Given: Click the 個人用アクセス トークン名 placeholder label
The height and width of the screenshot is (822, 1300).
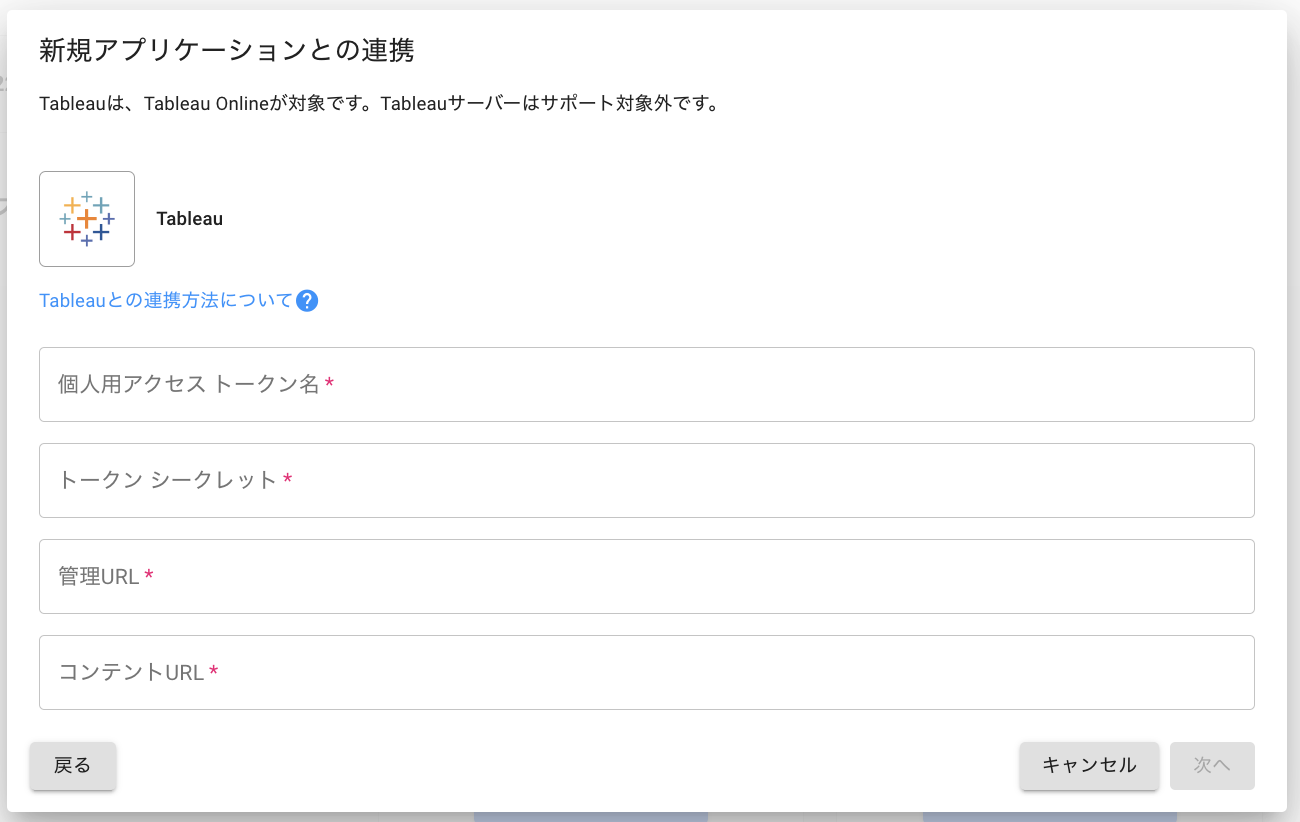Looking at the screenshot, I should [188, 385].
